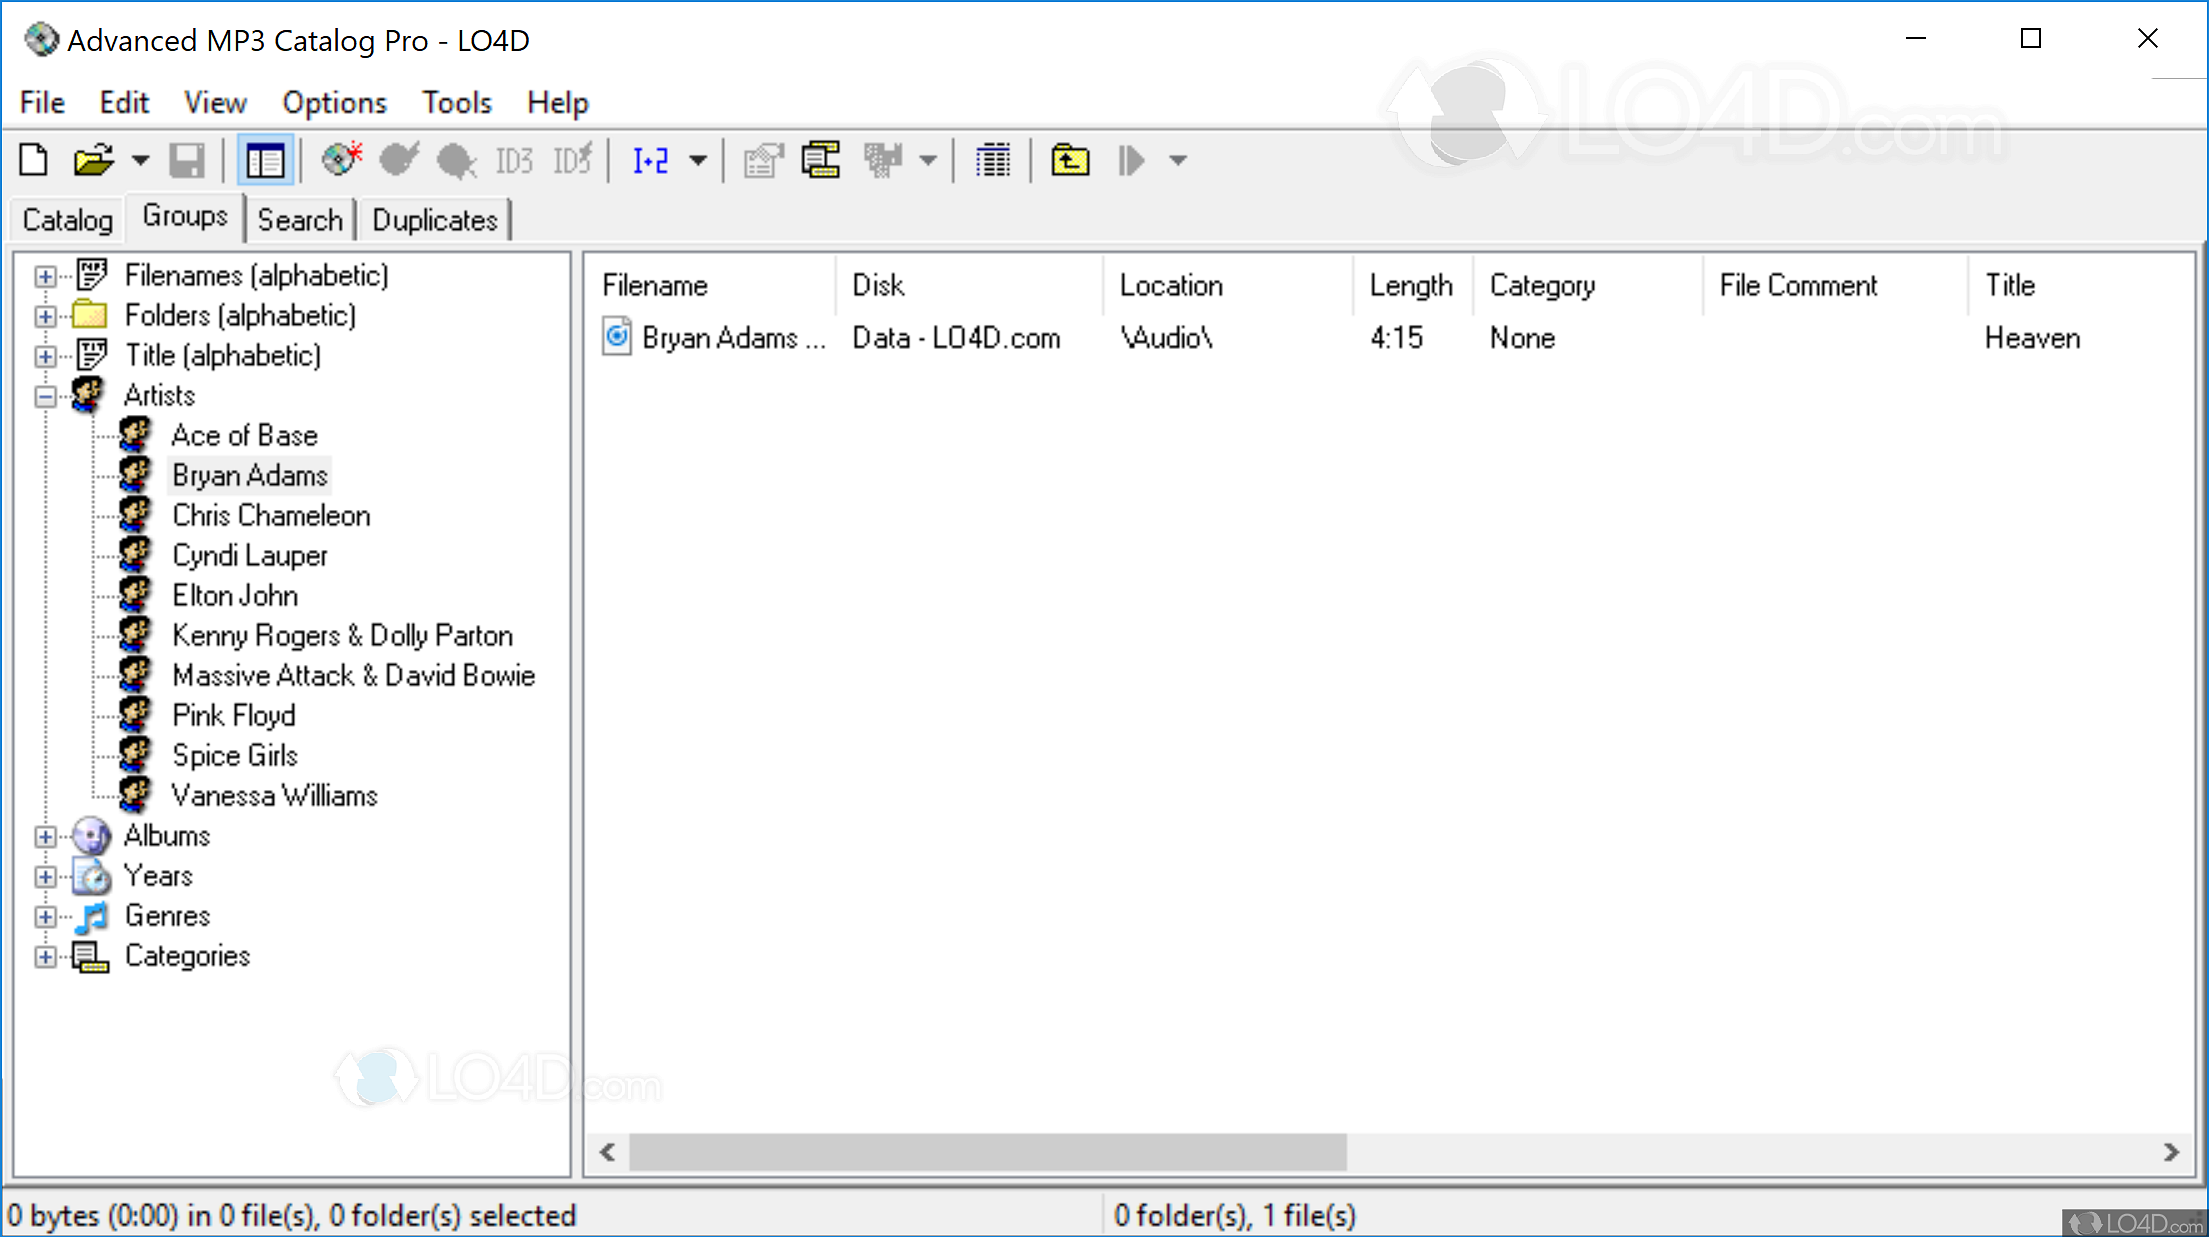2209x1237 pixels.
Task: Click the Filename column header
Action: click(x=655, y=285)
